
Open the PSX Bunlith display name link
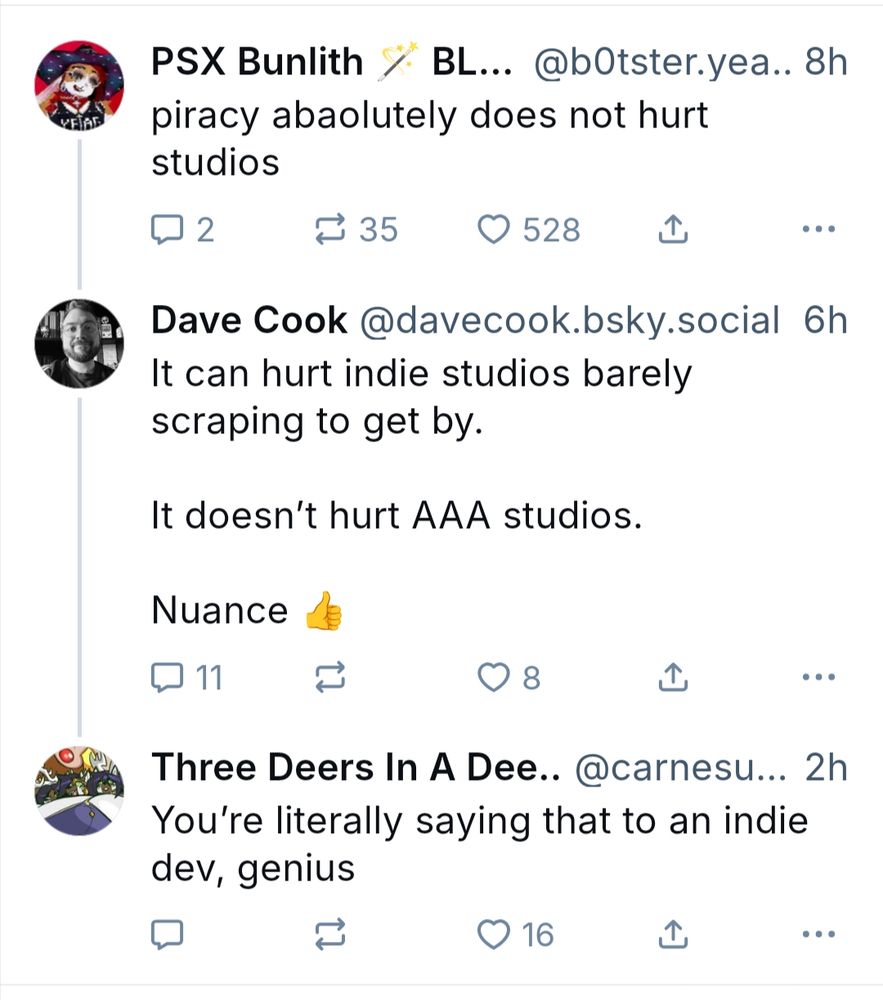click(x=256, y=62)
